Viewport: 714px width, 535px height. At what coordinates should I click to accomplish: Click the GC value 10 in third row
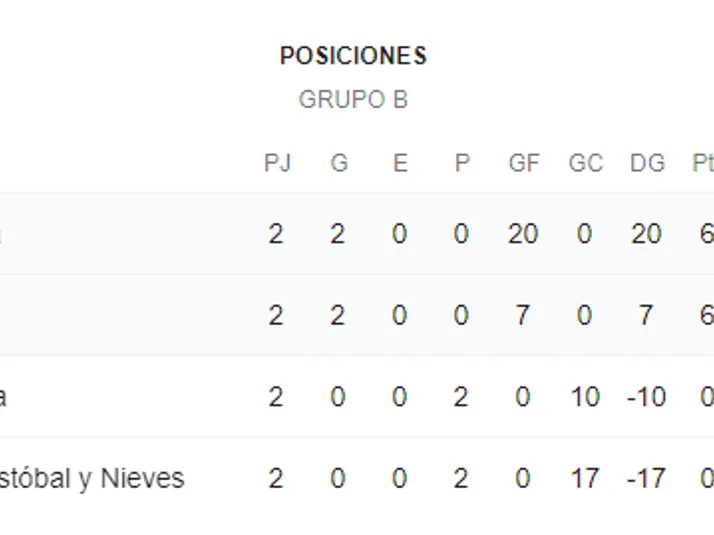[585, 397]
